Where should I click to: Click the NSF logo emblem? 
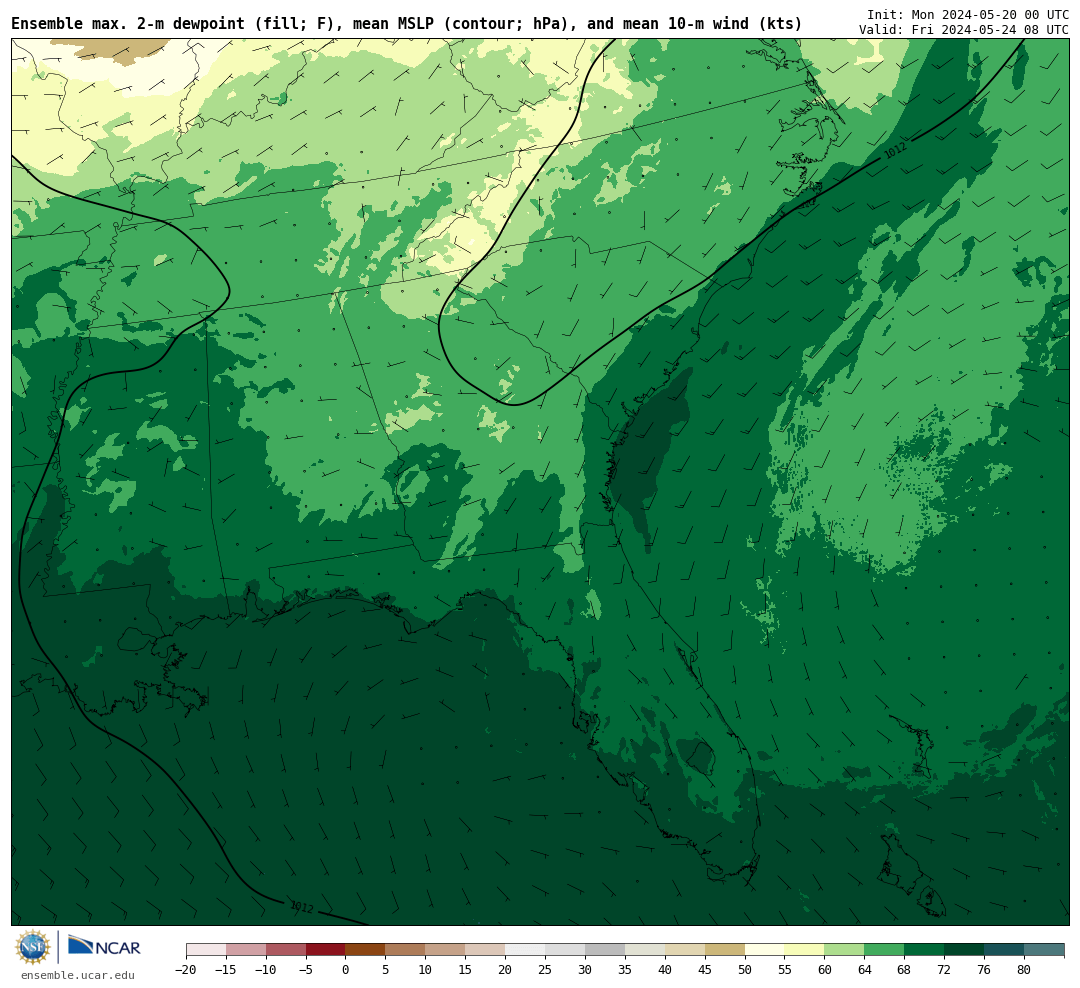33,947
